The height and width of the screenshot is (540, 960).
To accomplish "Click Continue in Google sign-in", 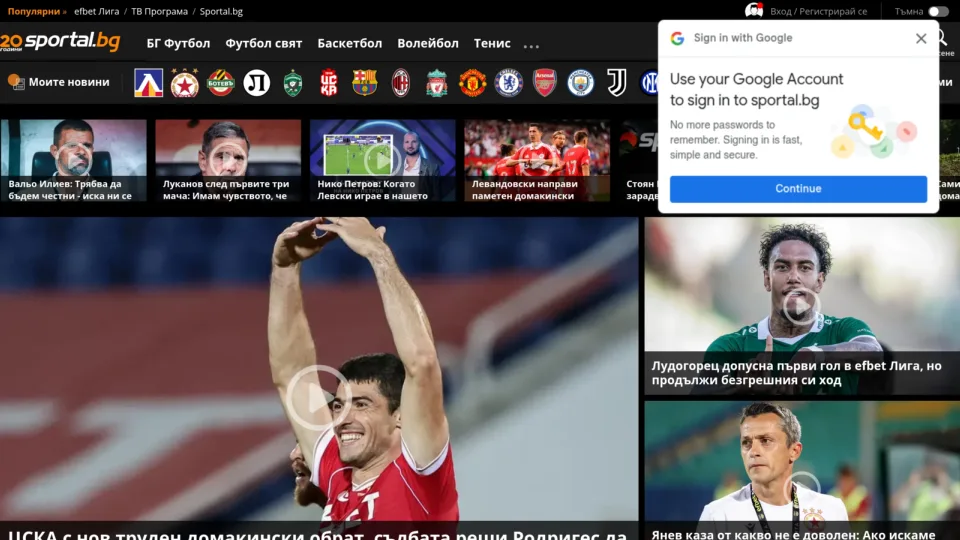I will pos(798,189).
